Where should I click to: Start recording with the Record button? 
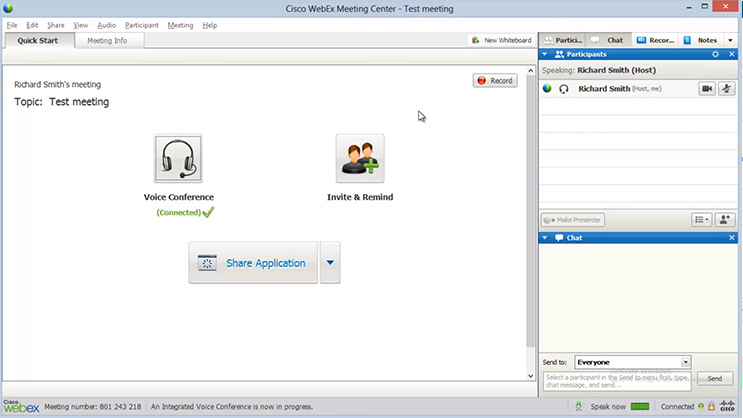[495, 81]
